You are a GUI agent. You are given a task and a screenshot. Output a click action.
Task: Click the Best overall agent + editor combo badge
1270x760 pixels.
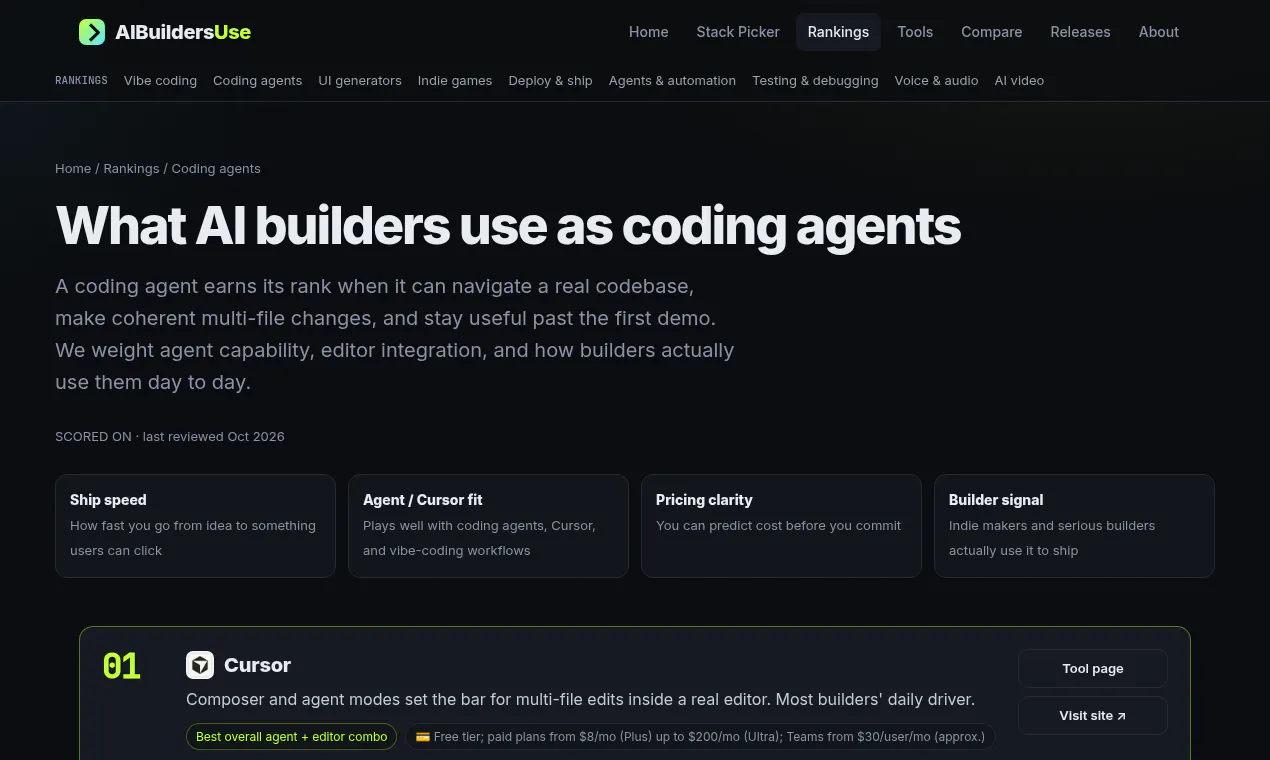tap(291, 737)
